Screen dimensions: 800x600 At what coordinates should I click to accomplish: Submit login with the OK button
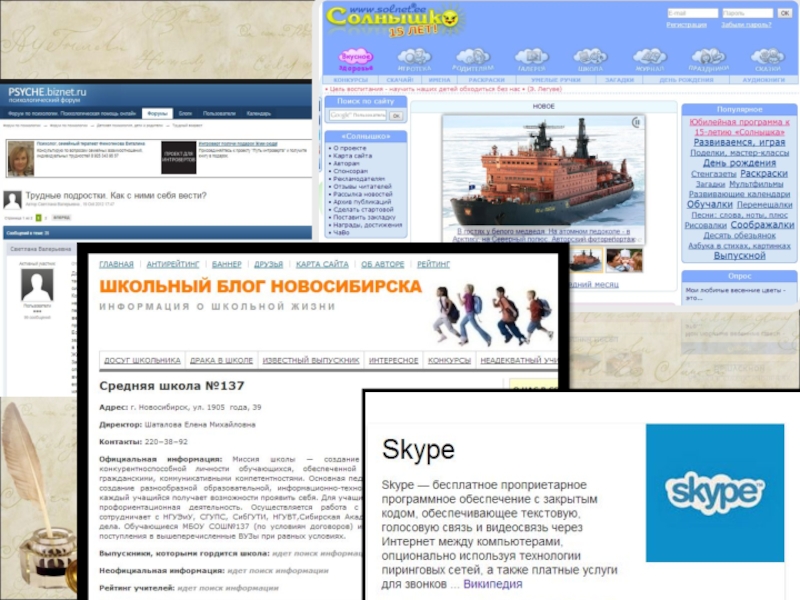(785, 13)
